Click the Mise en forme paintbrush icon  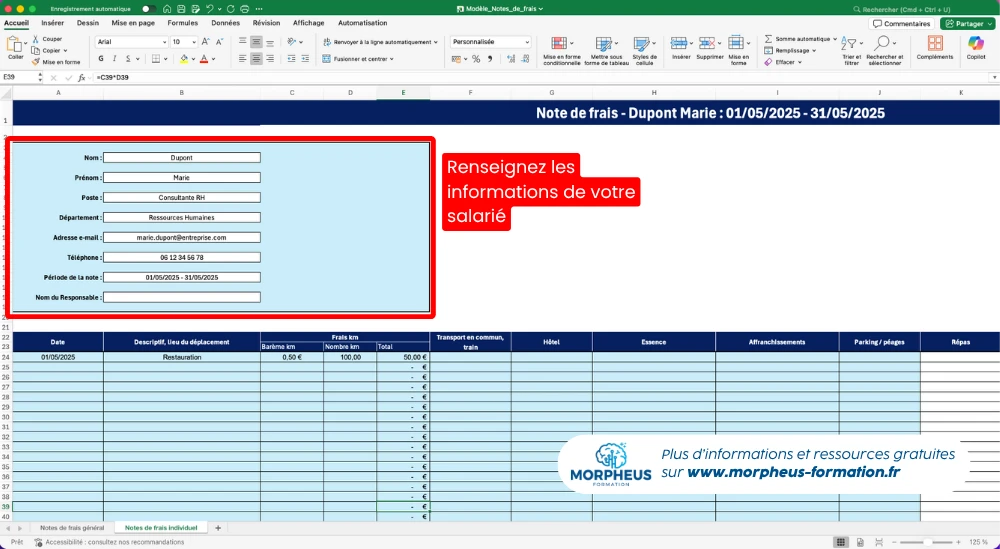click(36, 62)
